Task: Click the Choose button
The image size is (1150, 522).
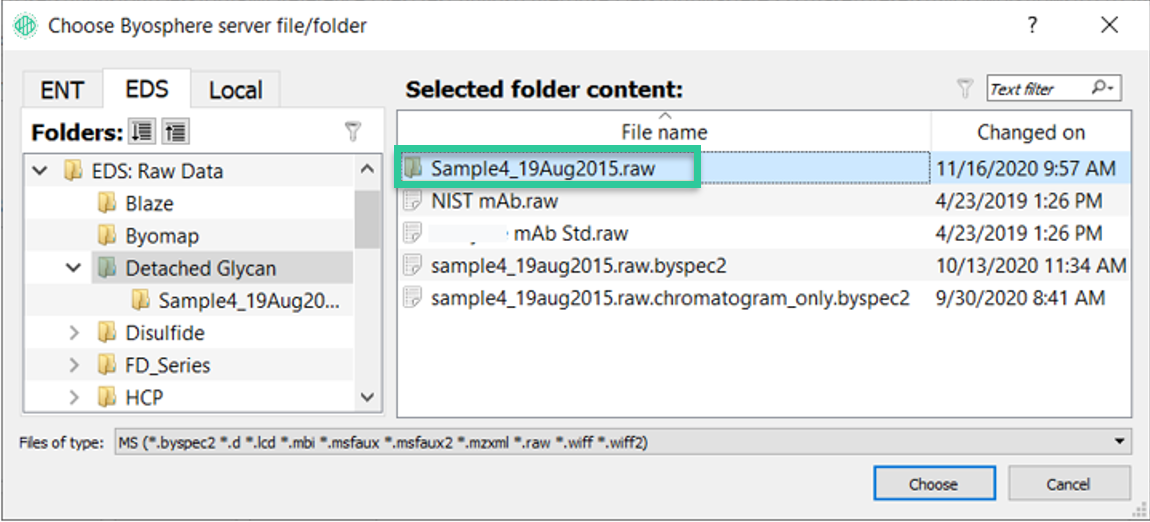Action: 934,484
